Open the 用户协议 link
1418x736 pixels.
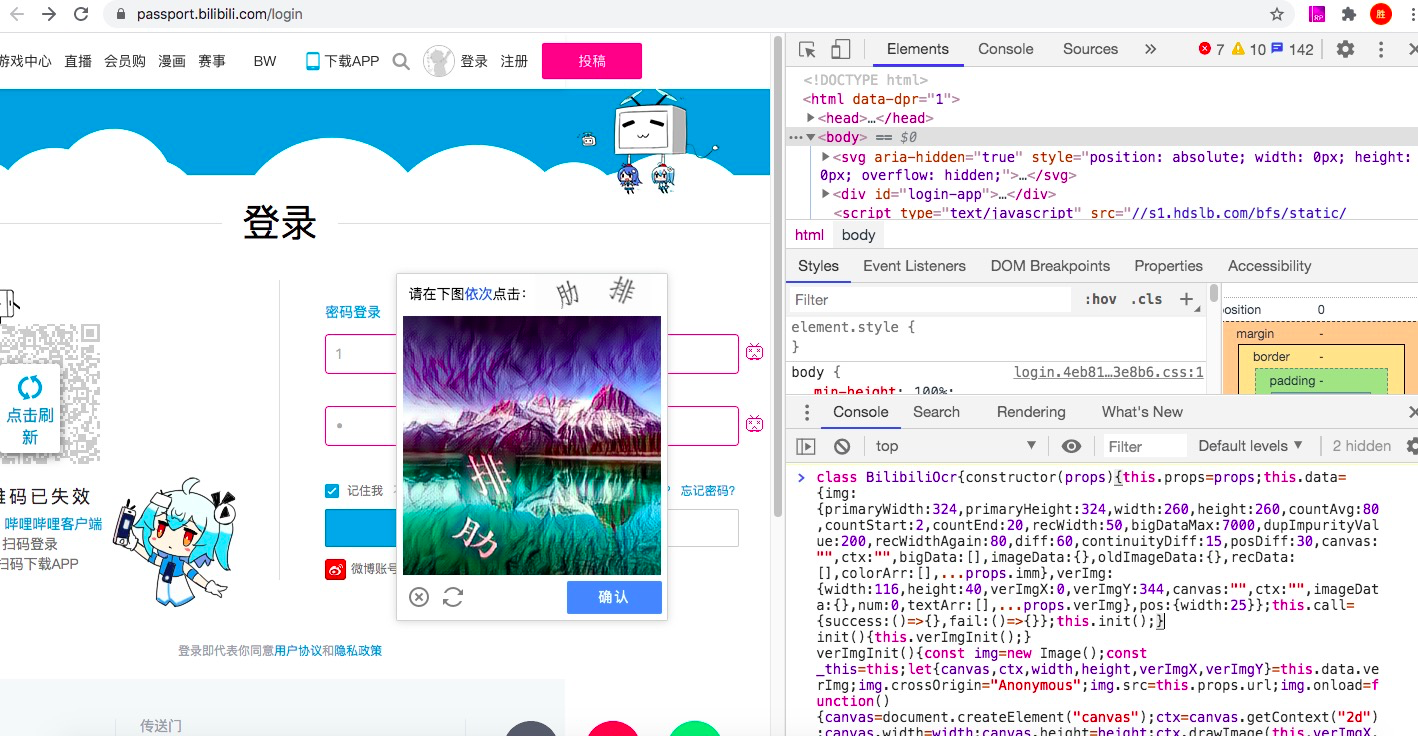(x=298, y=651)
